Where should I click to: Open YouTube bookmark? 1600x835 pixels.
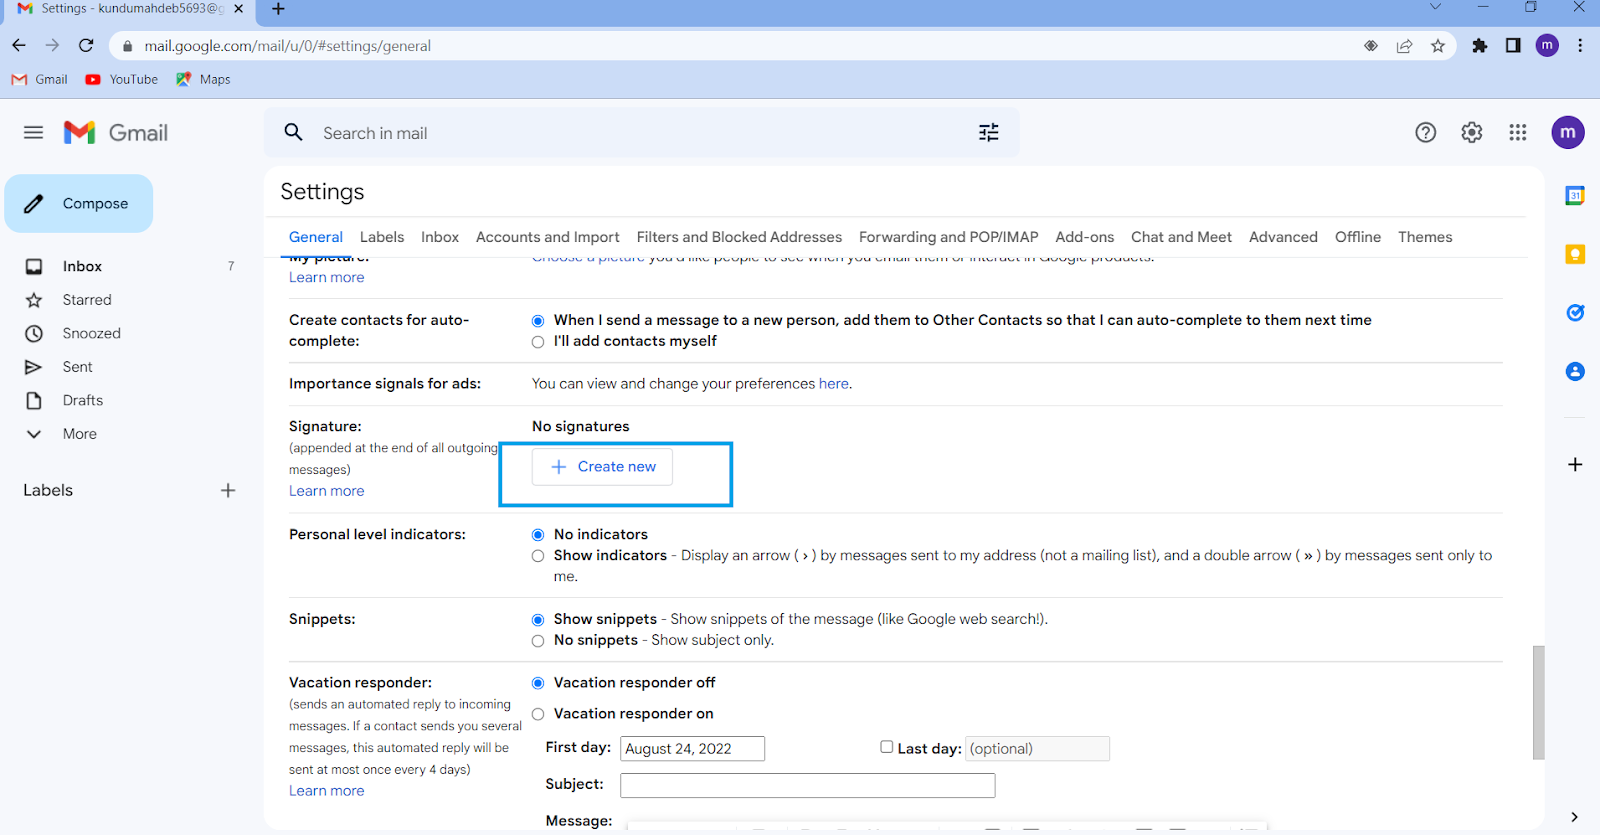click(x=122, y=79)
